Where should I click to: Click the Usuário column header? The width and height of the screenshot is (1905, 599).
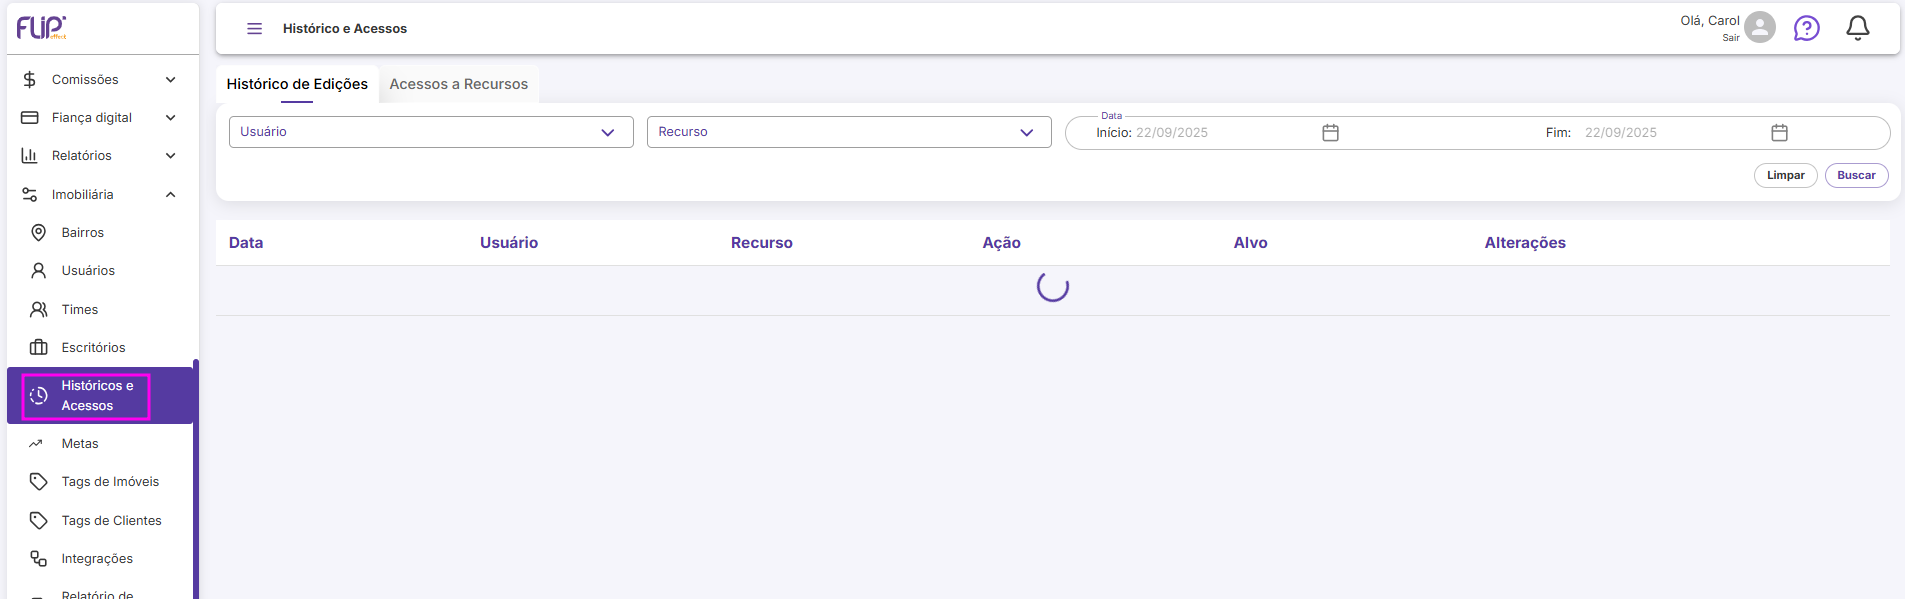[x=509, y=243]
